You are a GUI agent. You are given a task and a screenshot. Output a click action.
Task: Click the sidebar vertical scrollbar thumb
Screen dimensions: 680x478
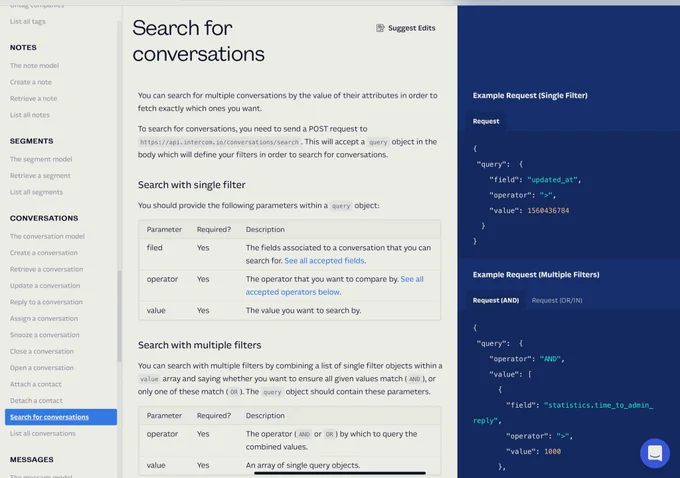[x=119, y=317]
